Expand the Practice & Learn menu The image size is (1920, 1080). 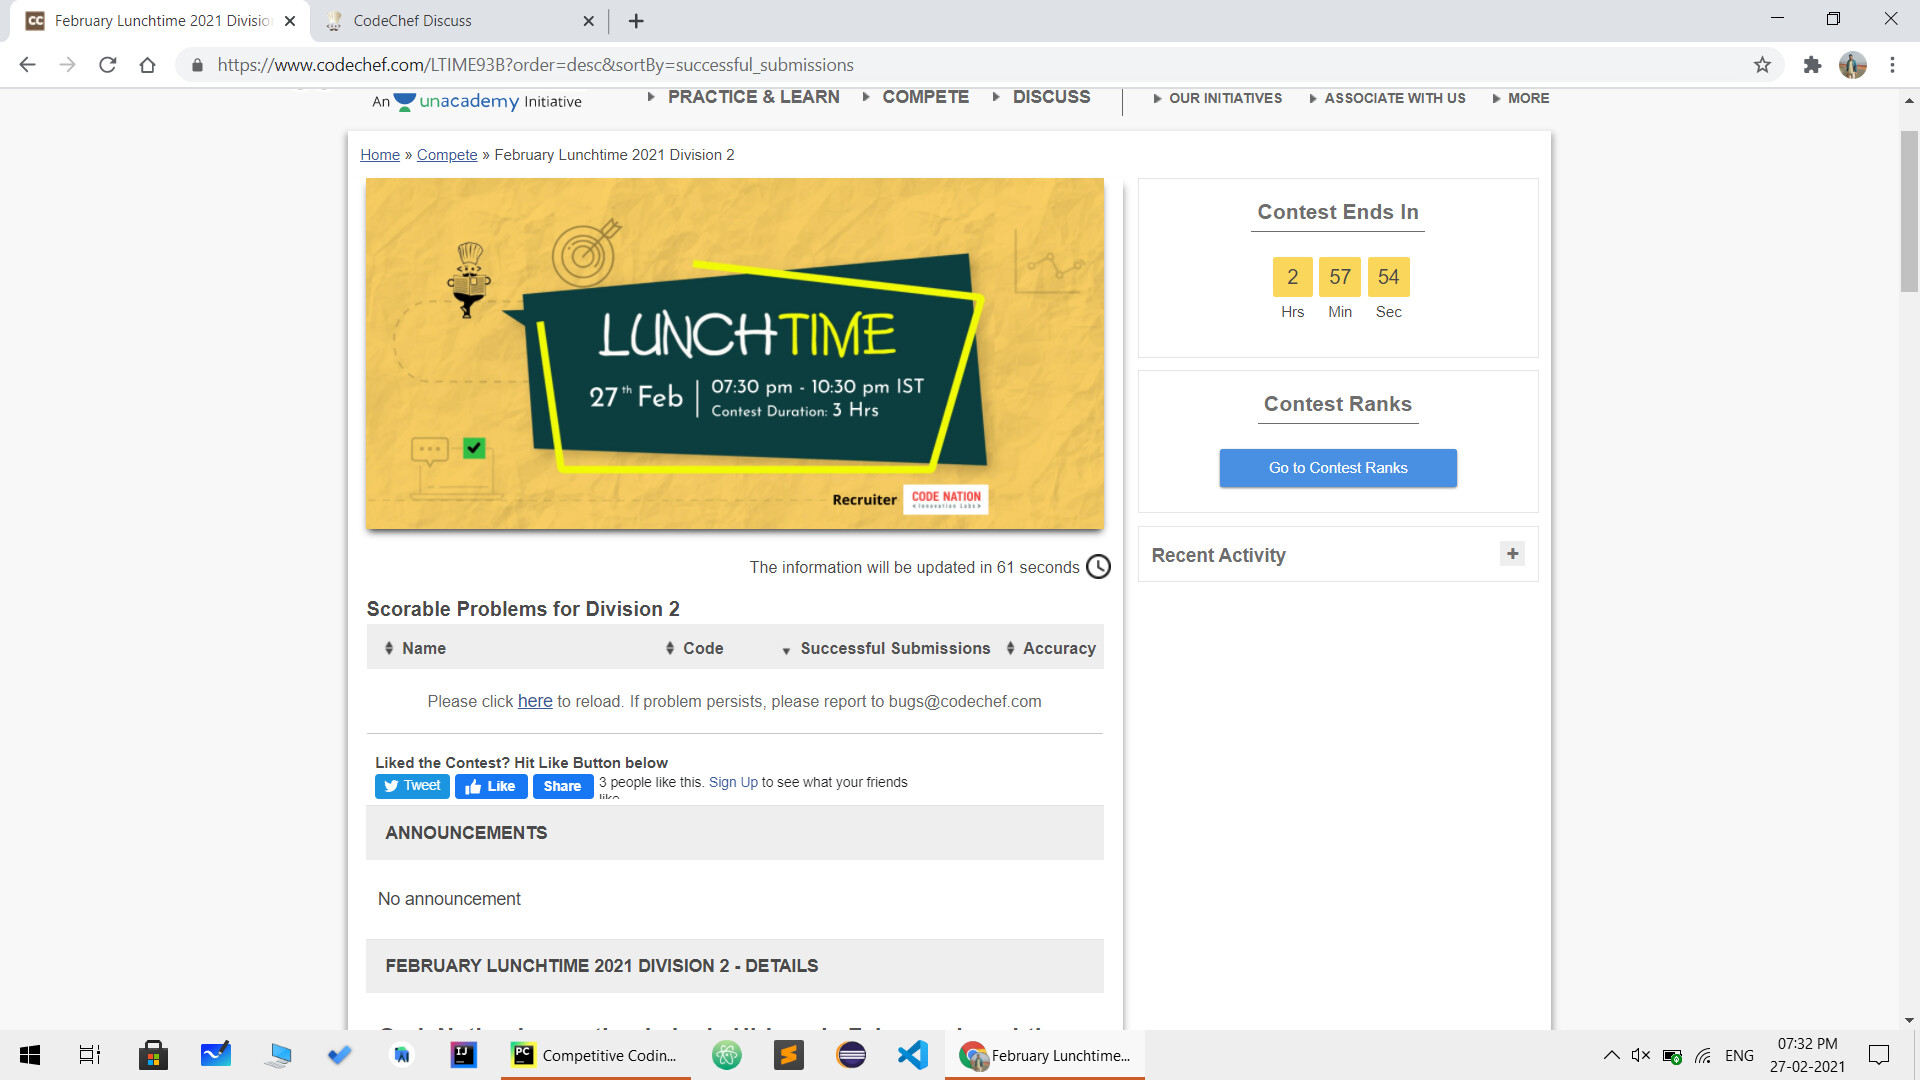tap(753, 97)
